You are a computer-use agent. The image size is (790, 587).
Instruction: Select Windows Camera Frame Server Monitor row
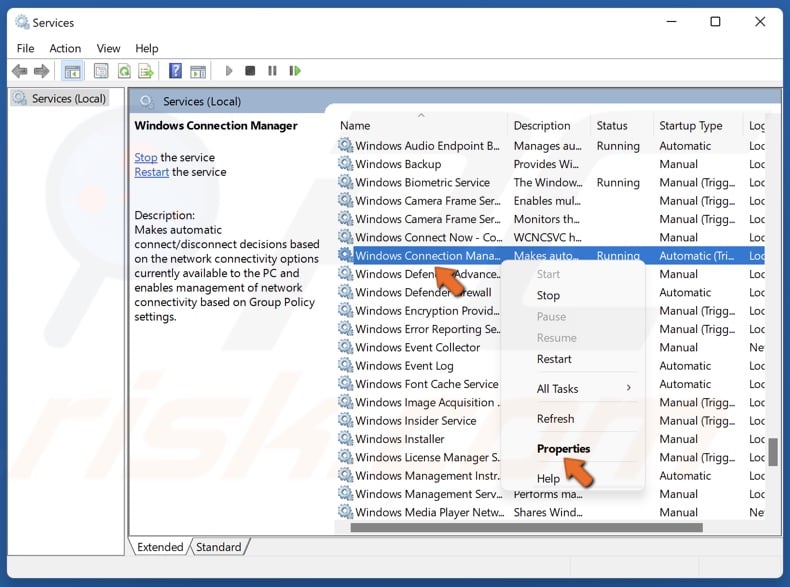coord(550,219)
